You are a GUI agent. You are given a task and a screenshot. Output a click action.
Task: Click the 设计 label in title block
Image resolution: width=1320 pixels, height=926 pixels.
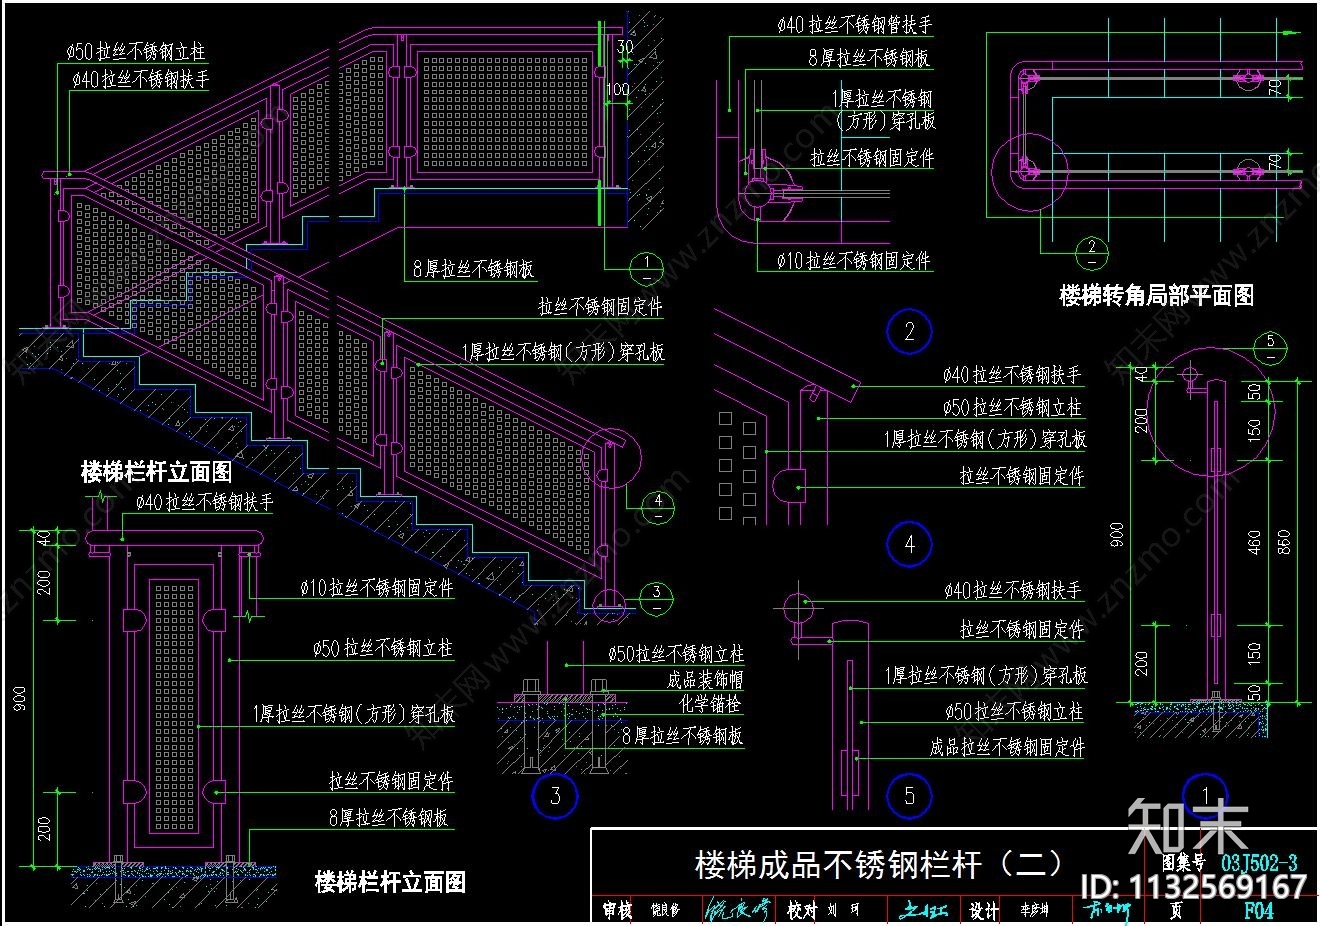click(x=983, y=910)
